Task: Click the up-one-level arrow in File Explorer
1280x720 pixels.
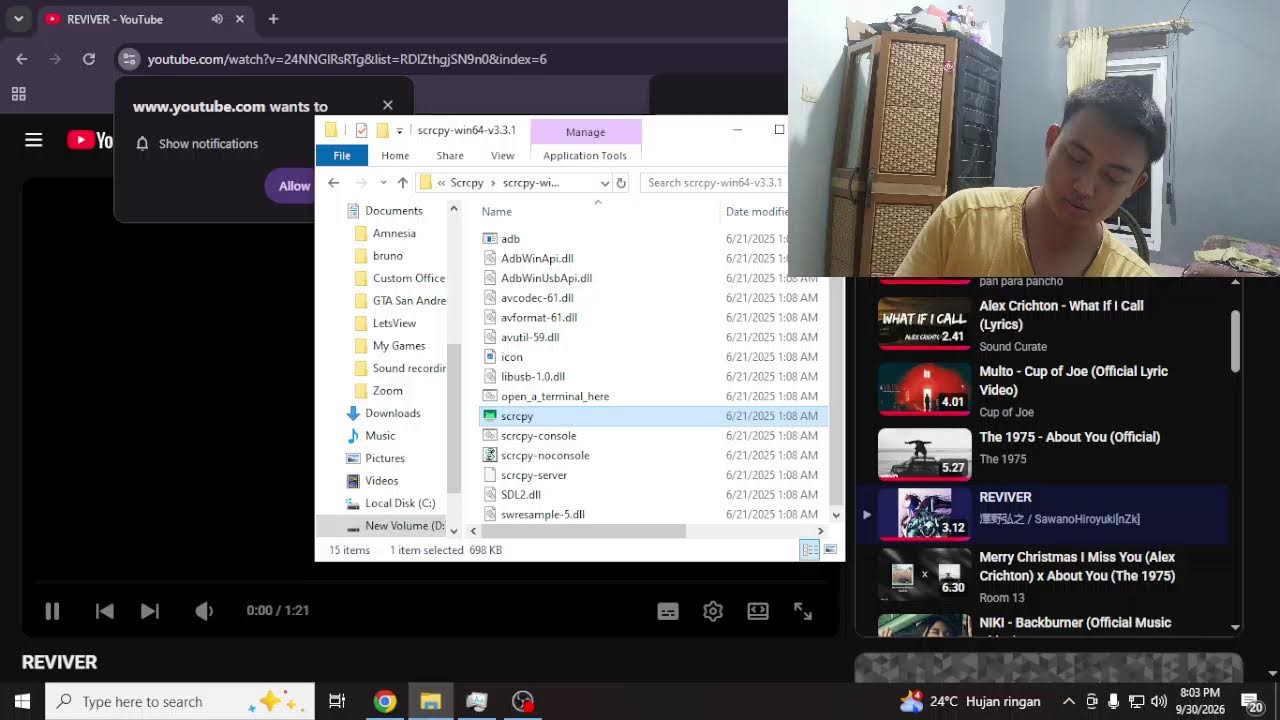Action: [x=403, y=183]
